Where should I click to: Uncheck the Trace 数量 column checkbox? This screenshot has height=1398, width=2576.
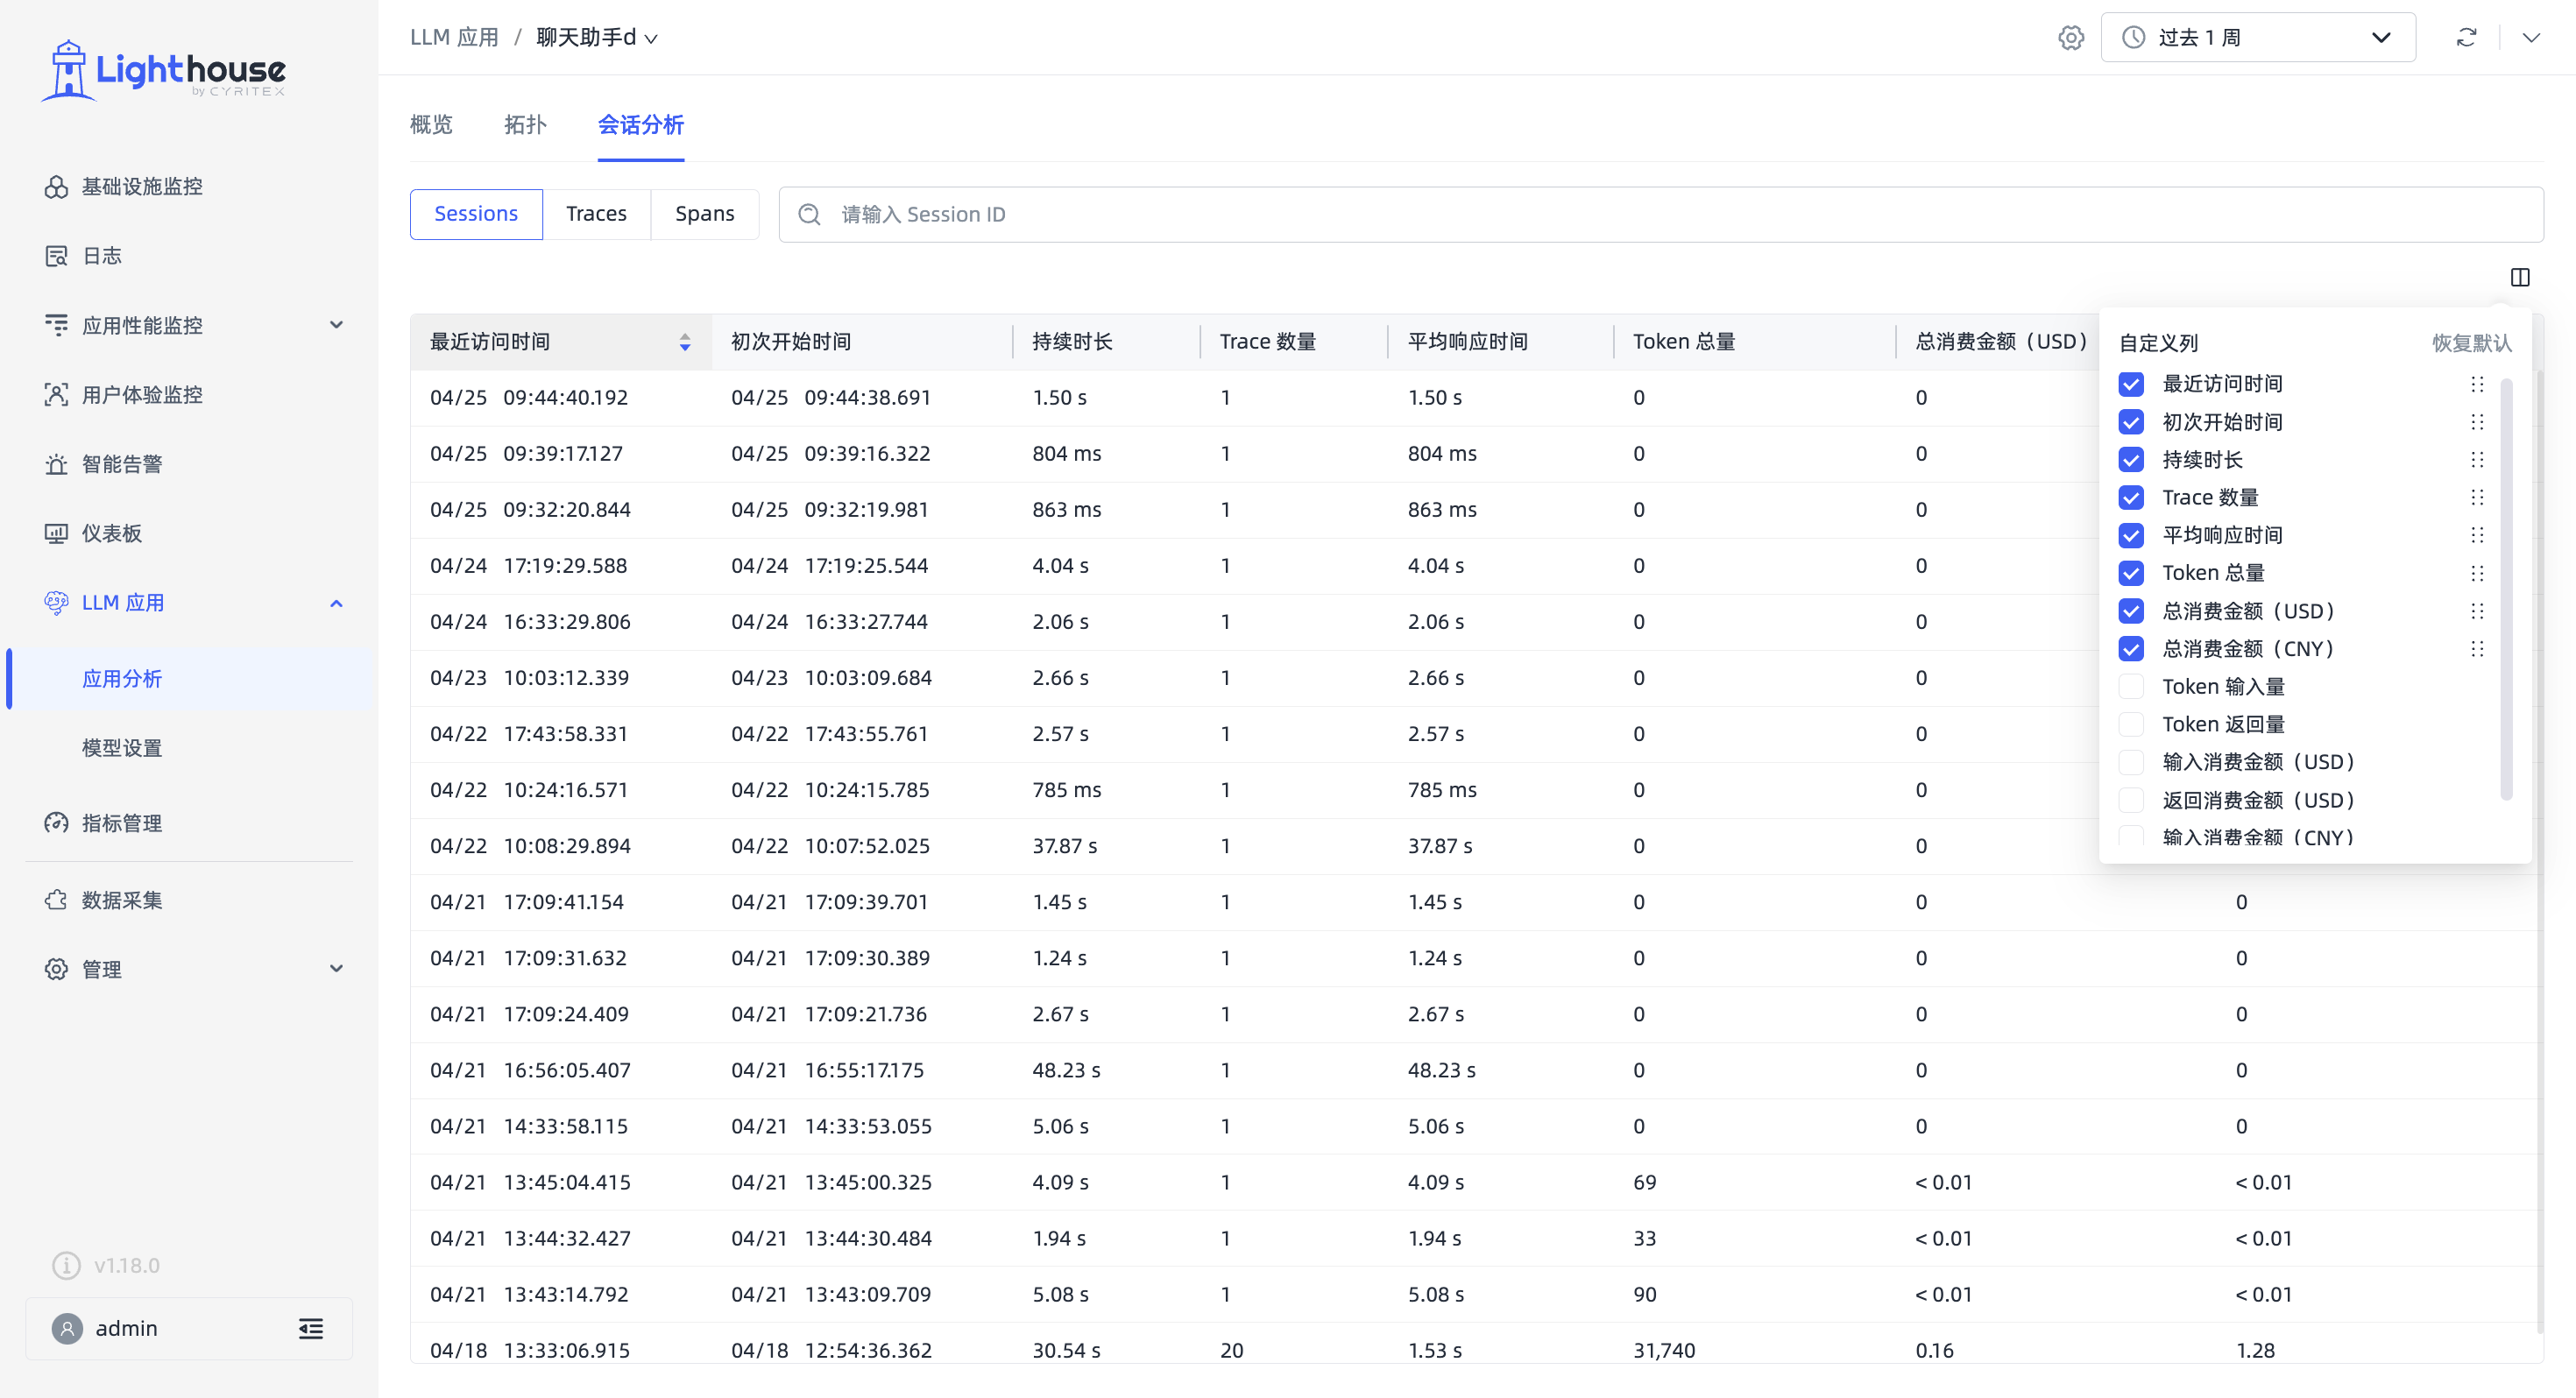(x=2131, y=497)
